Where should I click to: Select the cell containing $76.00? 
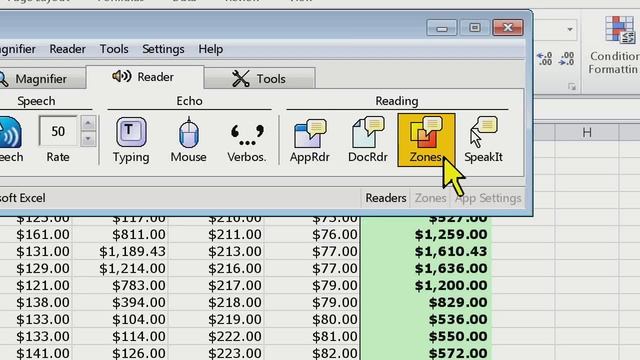pyautogui.click(x=312, y=235)
